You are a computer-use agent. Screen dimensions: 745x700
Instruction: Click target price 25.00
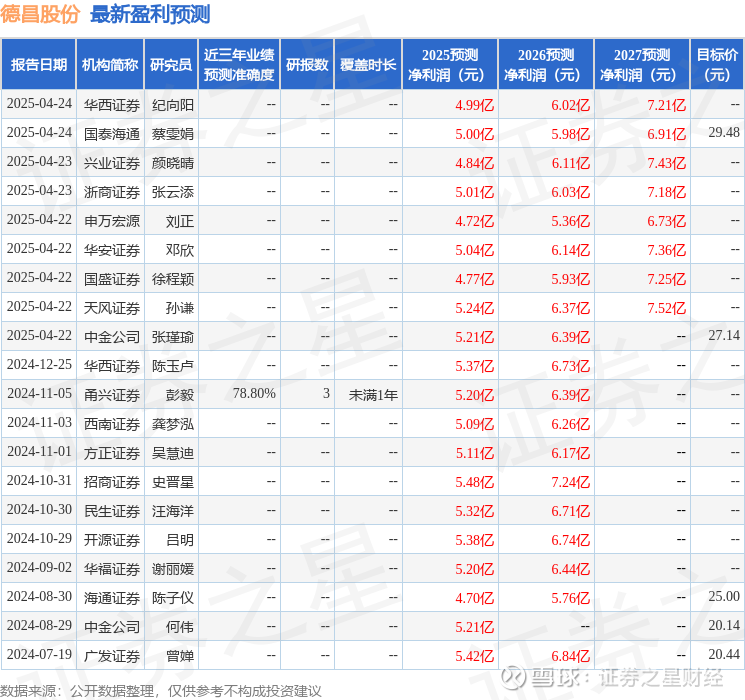point(724,596)
